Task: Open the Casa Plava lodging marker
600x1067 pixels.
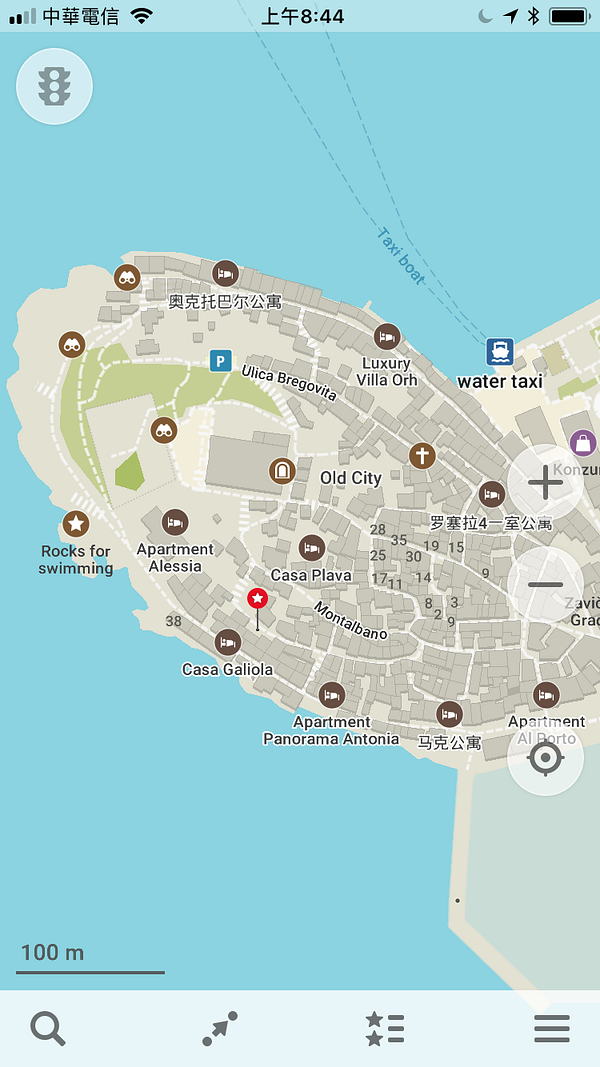Action: point(312,547)
